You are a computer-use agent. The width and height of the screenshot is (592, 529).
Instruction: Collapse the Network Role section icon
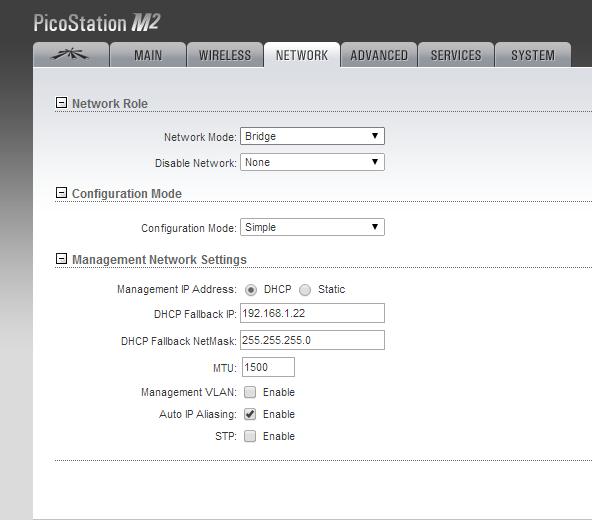coord(61,103)
